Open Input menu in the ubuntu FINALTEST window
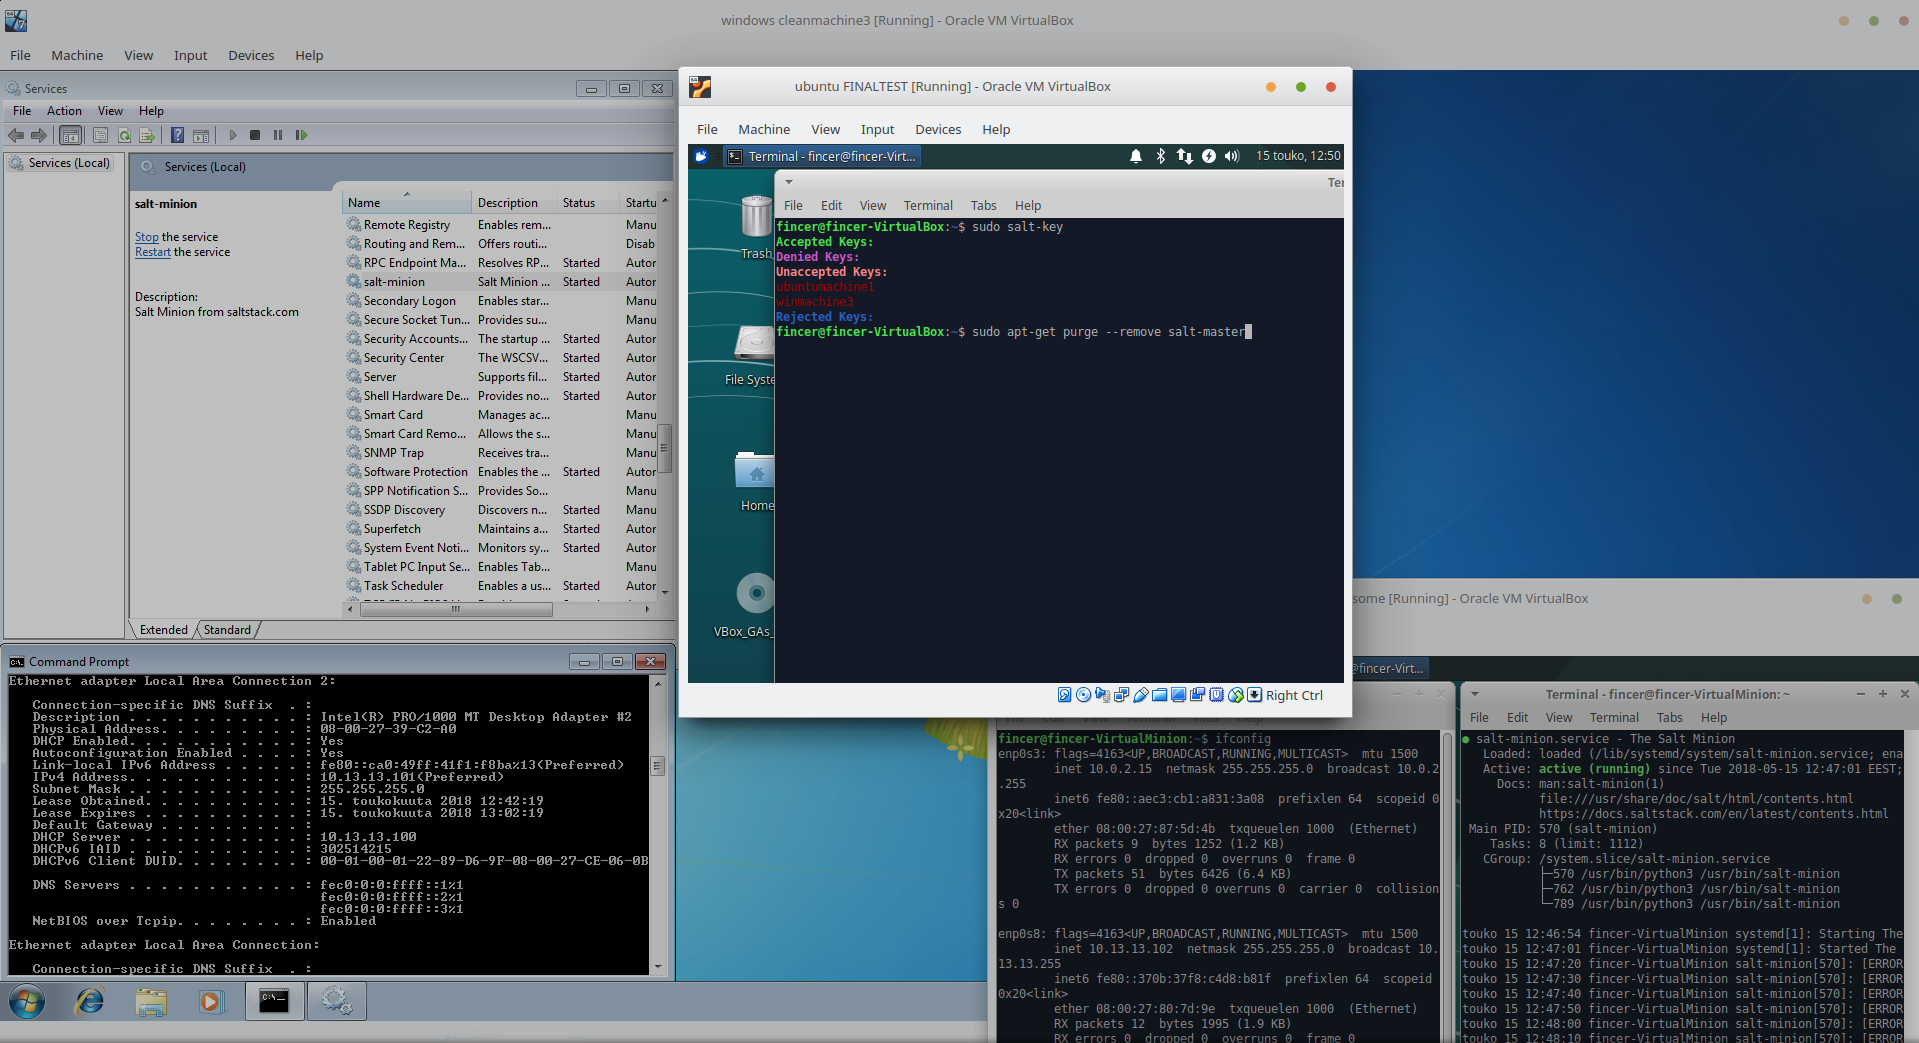 tap(877, 129)
